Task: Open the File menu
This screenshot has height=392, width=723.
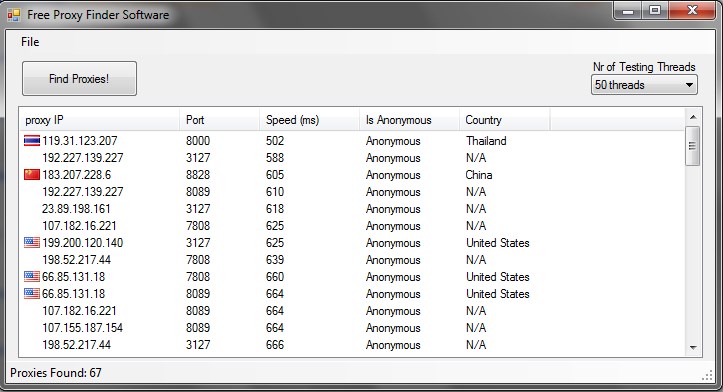Action: [x=30, y=42]
